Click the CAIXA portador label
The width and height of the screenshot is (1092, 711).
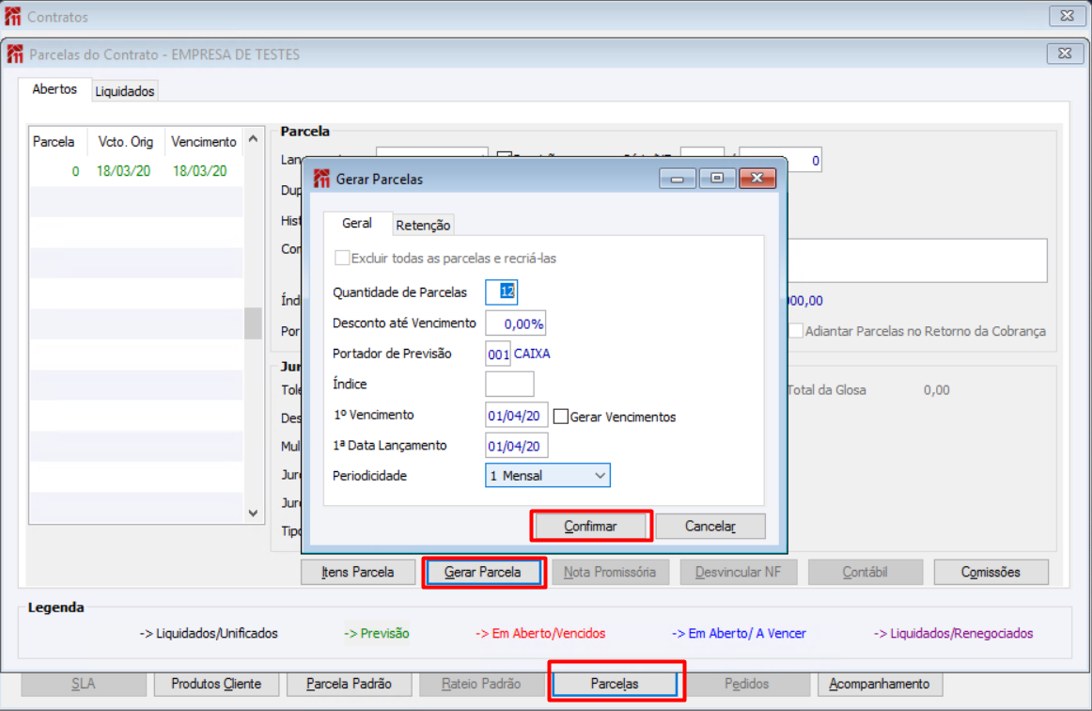pyautogui.click(x=532, y=354)
